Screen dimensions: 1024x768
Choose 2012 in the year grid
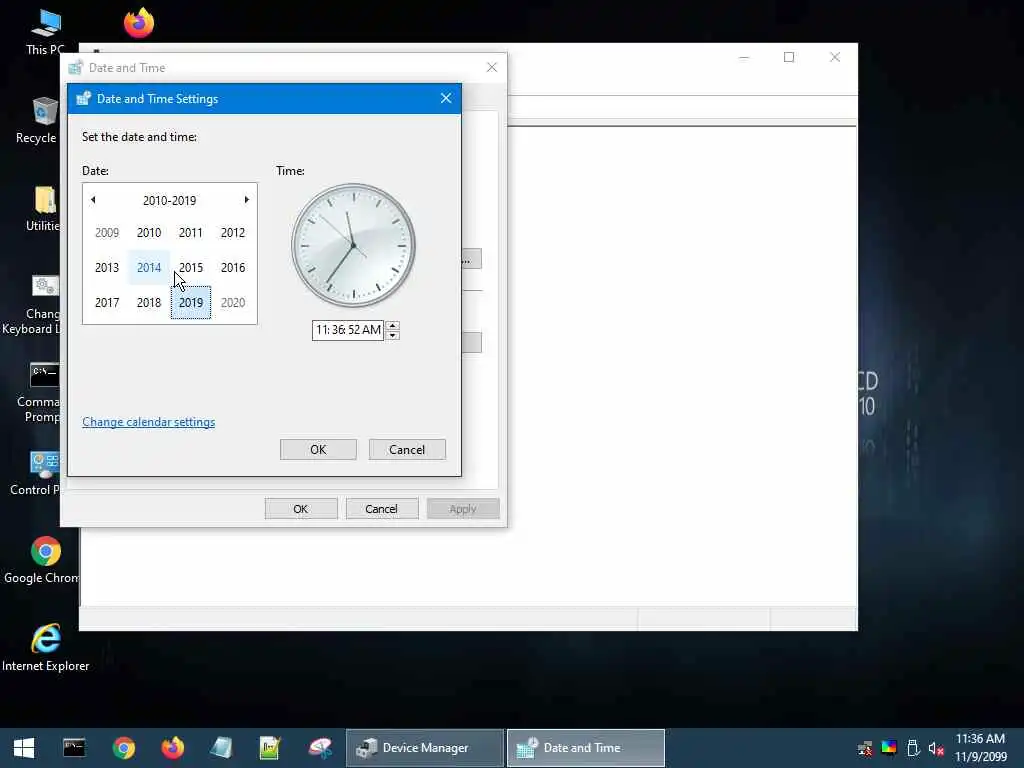click(232, 232)
